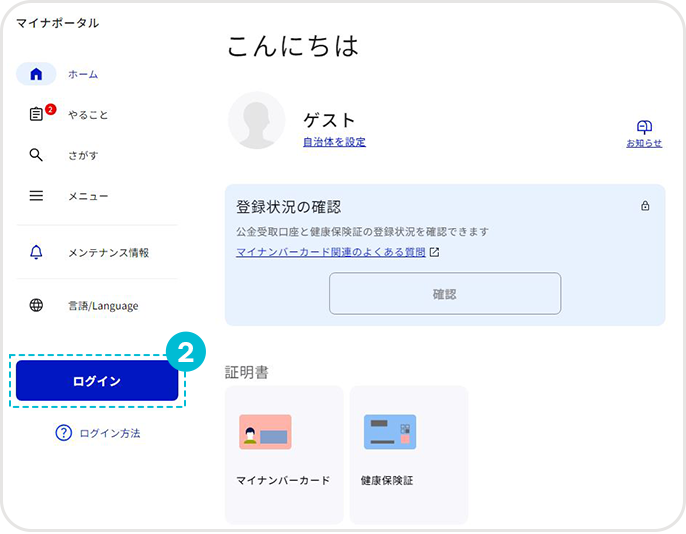Open the マイナンバーカード certificate card

tap(284, 455)
